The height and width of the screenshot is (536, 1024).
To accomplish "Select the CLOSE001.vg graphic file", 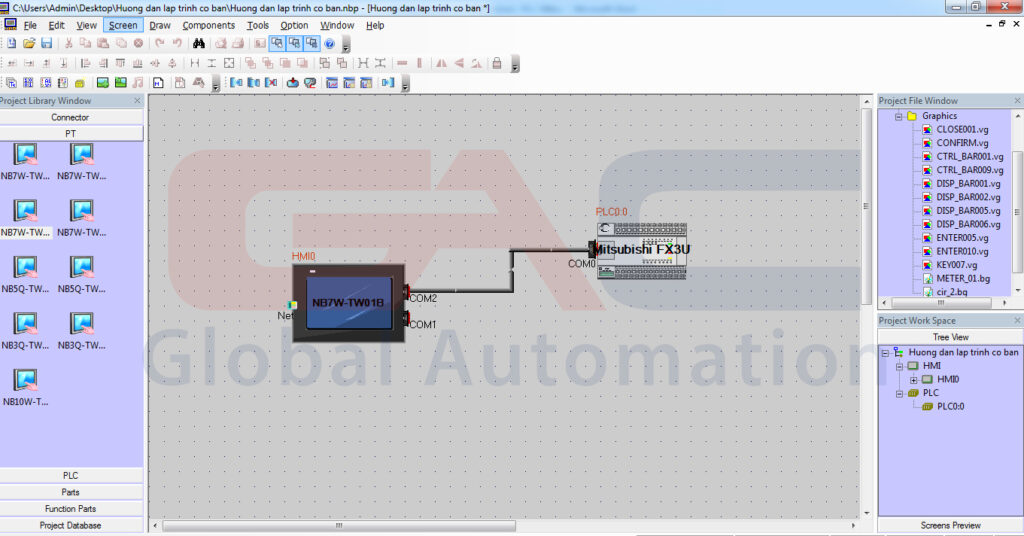I will pyautogui.click(x=962, y=129).
